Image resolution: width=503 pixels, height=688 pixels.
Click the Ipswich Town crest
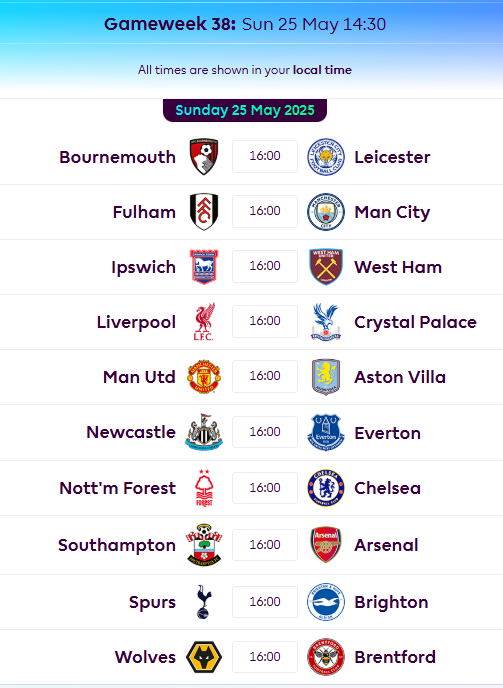point(204,267)
